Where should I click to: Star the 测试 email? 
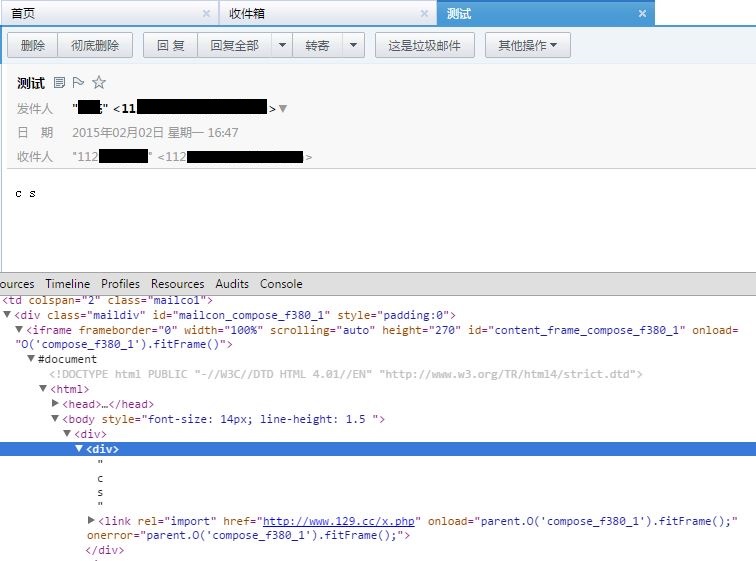coord(99,82)
